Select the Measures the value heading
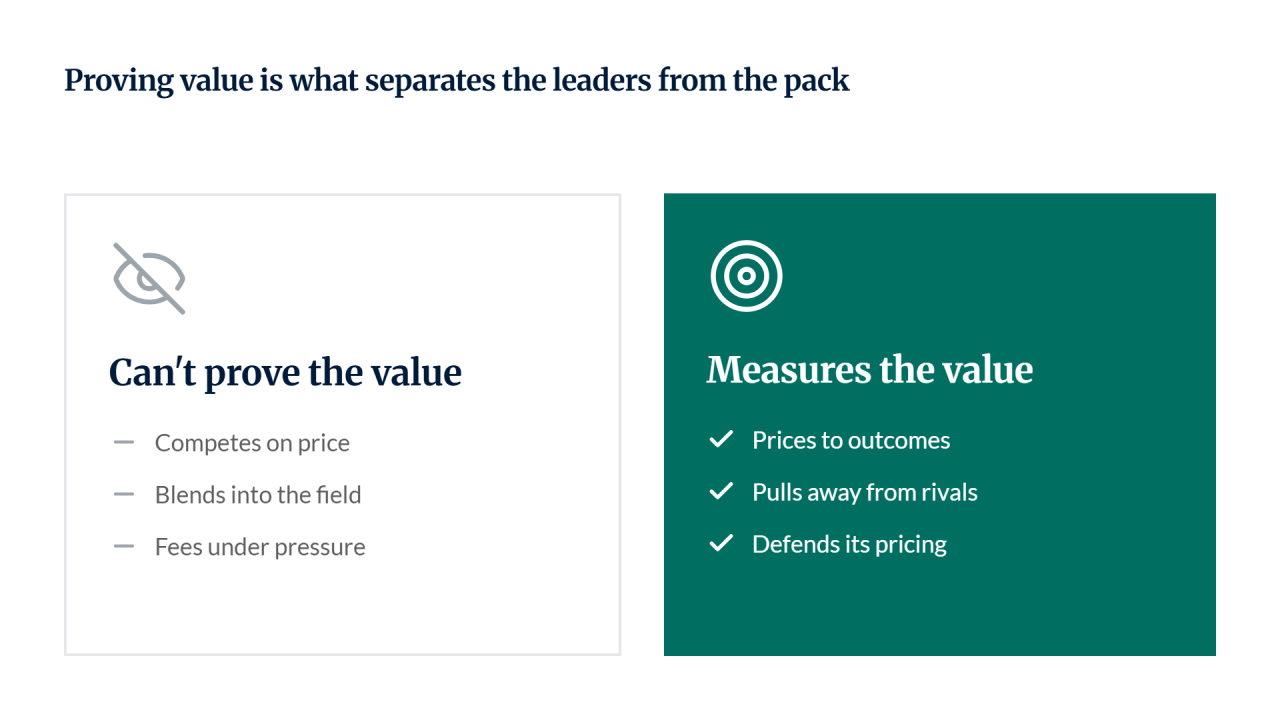The height and width of the screenshot is (720, 1280). (870, 370)
